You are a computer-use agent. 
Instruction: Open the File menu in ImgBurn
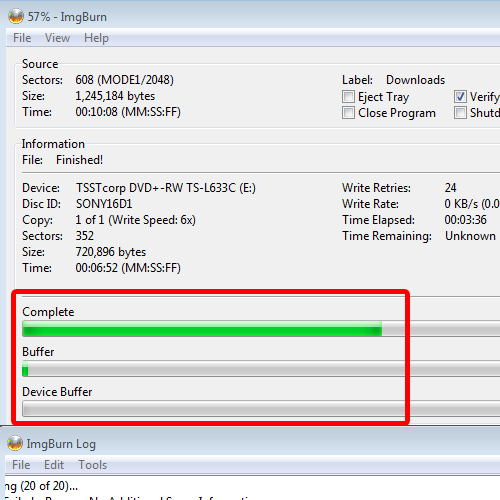pos(22,38)
